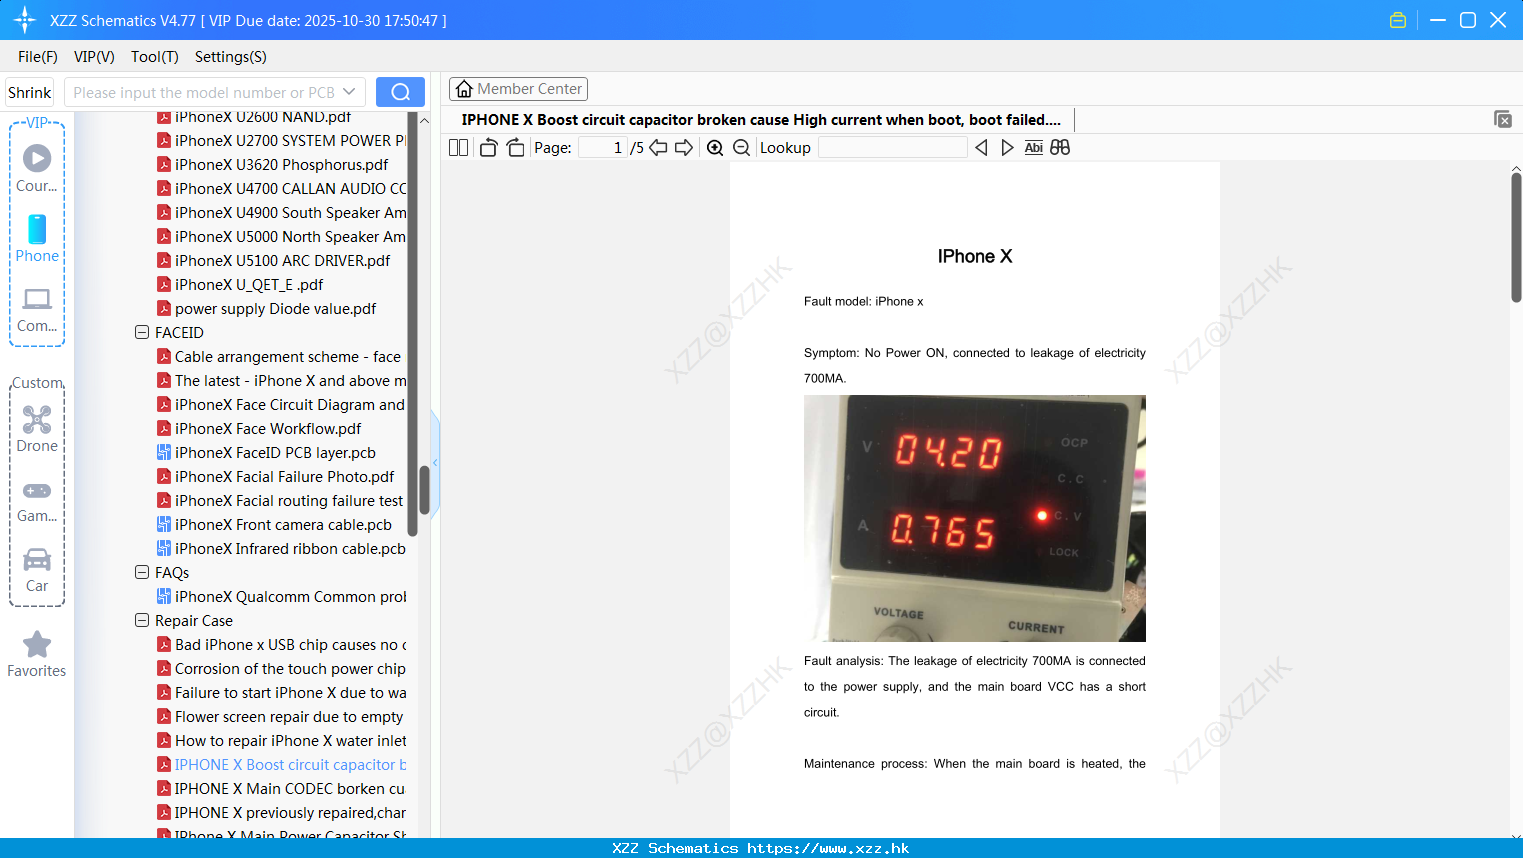Viewport: 1523px width, 858px height.
Task: Select Computer category in sidebar
Action: [x=37, y=310]
